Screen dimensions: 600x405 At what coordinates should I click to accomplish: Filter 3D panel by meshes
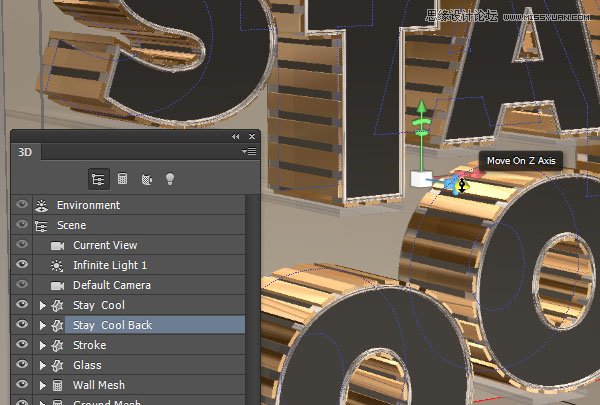pyautogui.click(x=122, y=179)
